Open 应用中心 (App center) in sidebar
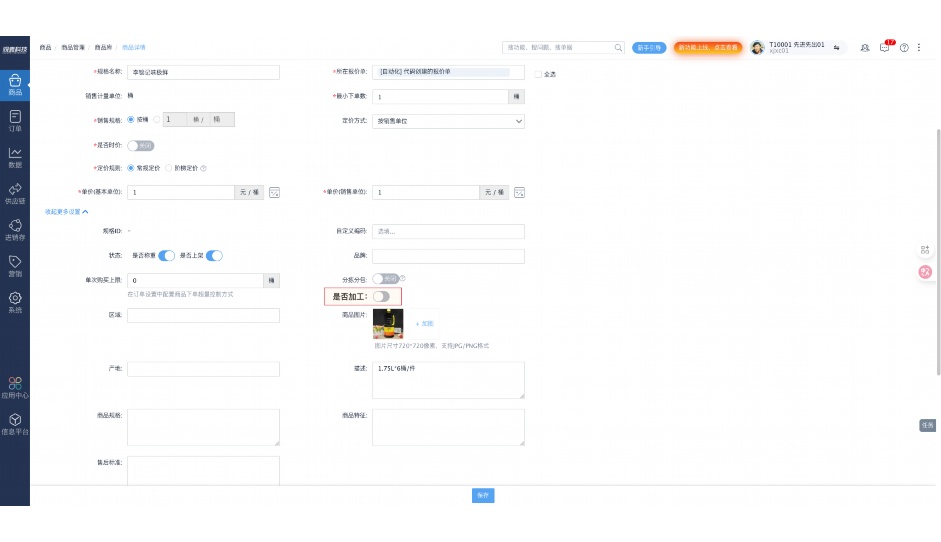The image size is (941, 542). pyautogui.click(x=15, y=388)
